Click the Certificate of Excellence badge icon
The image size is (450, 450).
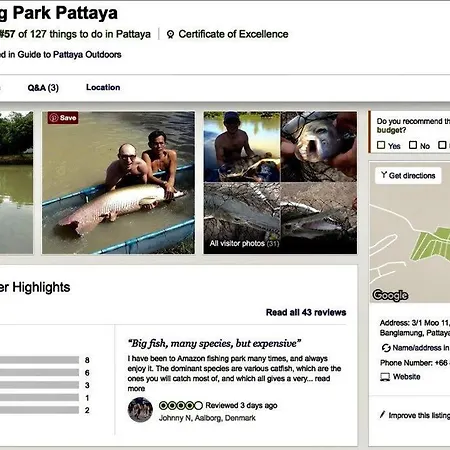[170, 34]
